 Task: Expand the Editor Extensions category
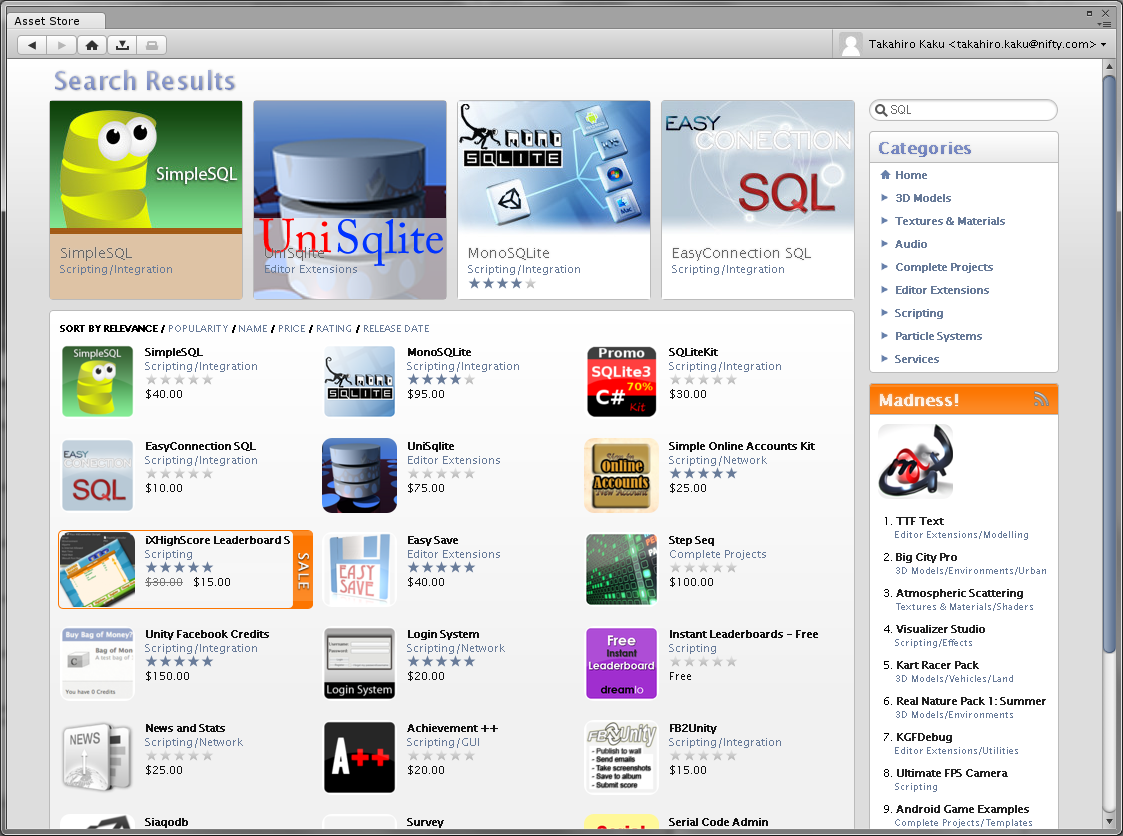941,289
